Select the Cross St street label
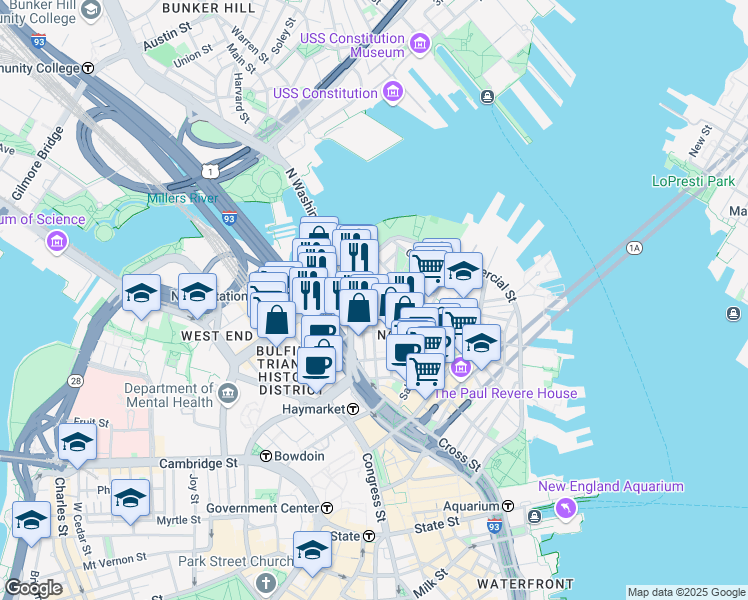The height and width of the screenshot is (600, 748). tap(460, 455)
